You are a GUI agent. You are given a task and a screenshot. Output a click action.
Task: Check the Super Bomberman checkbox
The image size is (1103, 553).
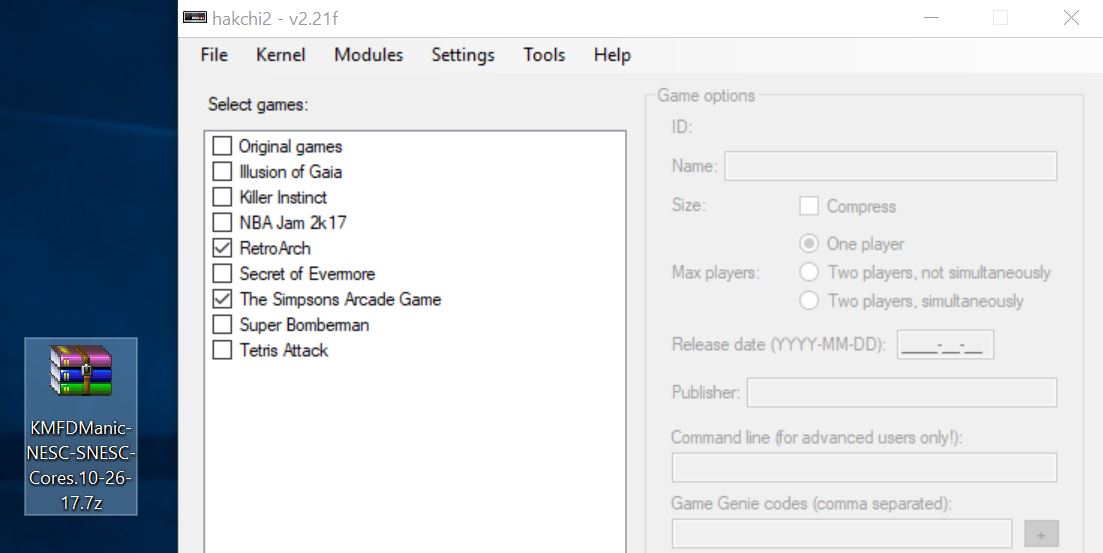(222, 324)
